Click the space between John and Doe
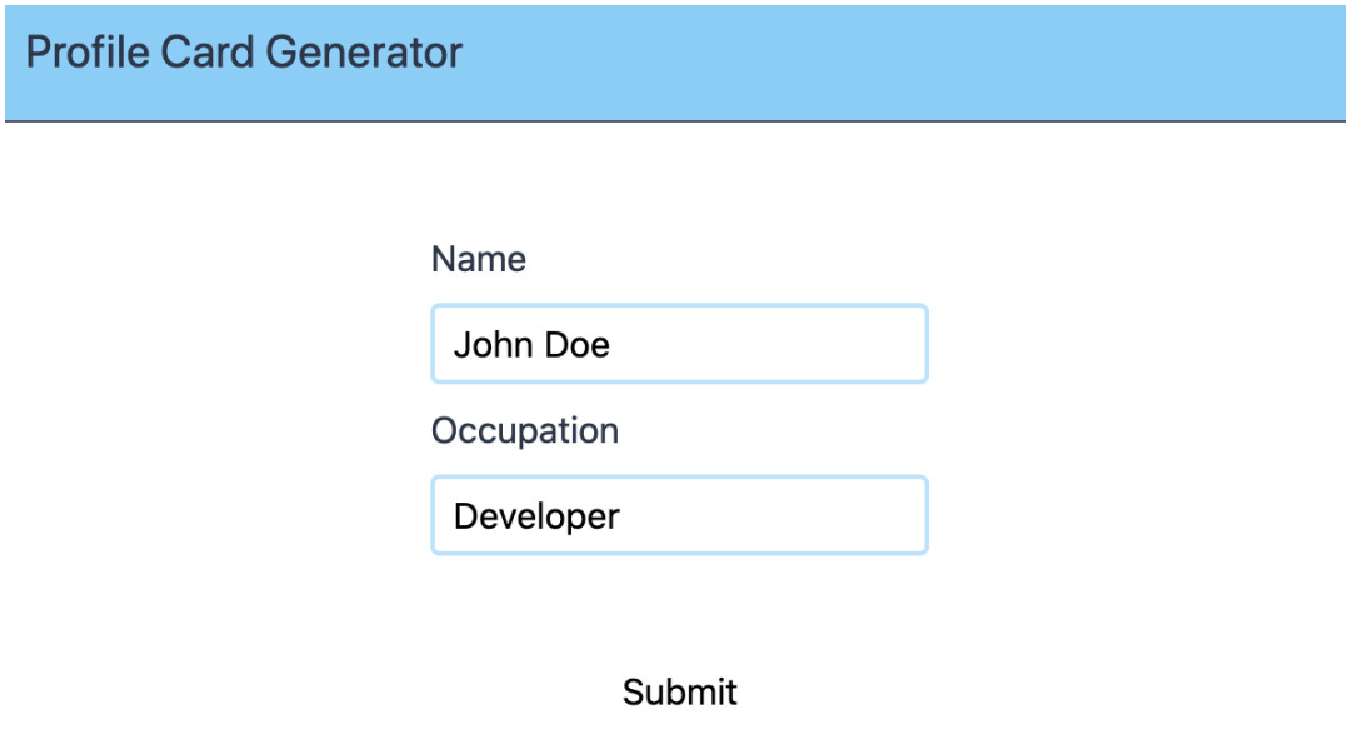This screenshot has height=751, width=1350. point(534,345)
